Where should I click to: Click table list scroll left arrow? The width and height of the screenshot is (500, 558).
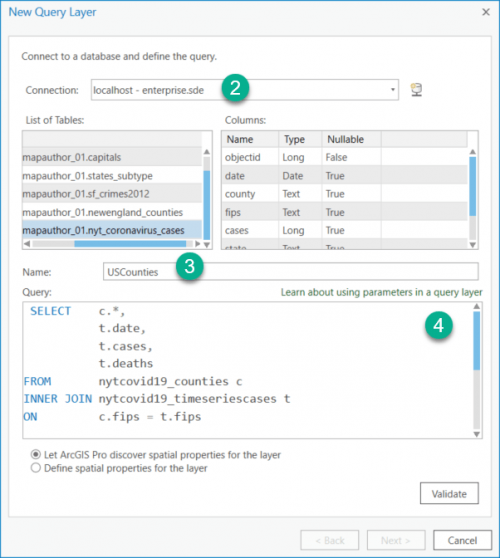coord(27,244)
